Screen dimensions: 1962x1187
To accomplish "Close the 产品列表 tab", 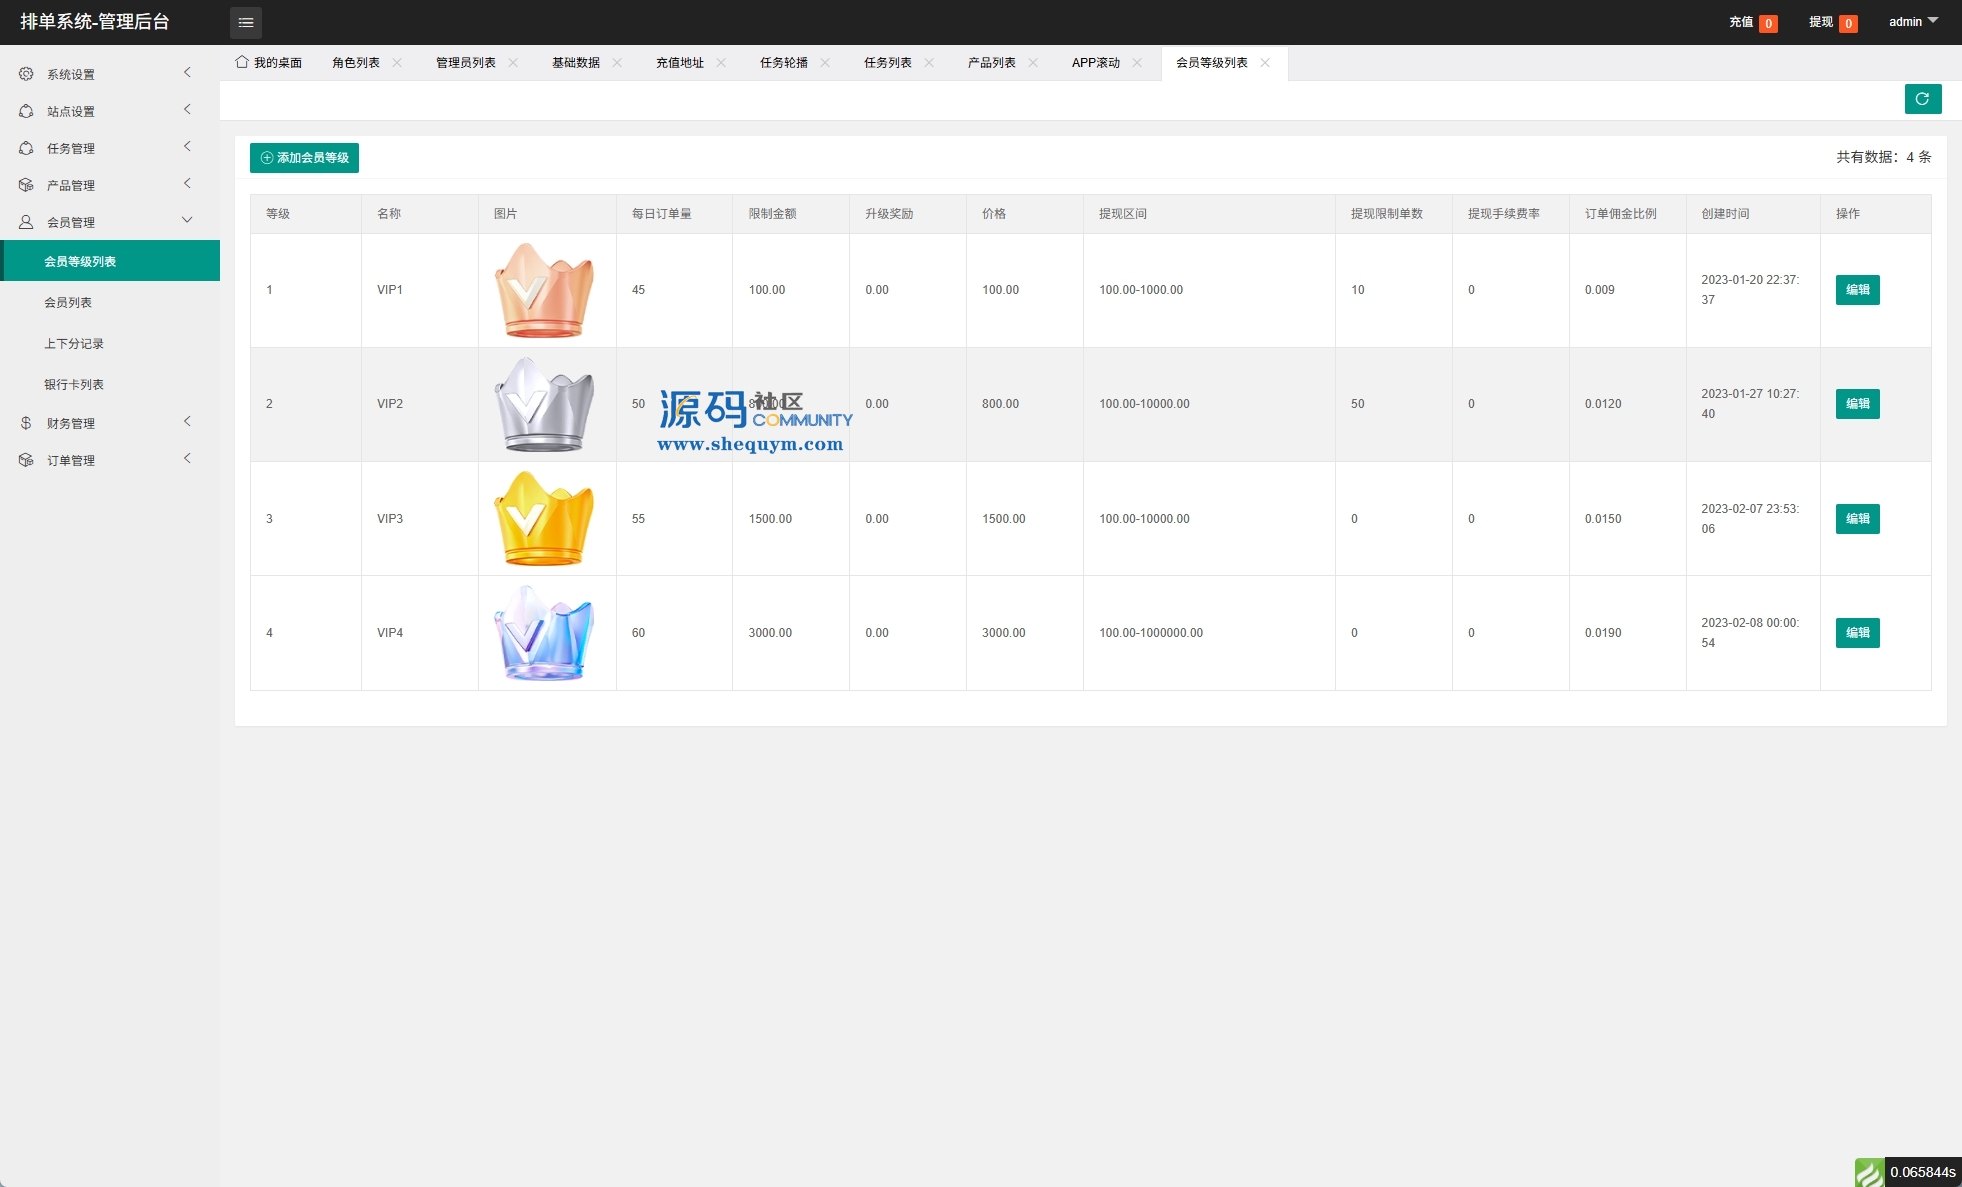I will pyautogui.click(x=1033, y=62).
